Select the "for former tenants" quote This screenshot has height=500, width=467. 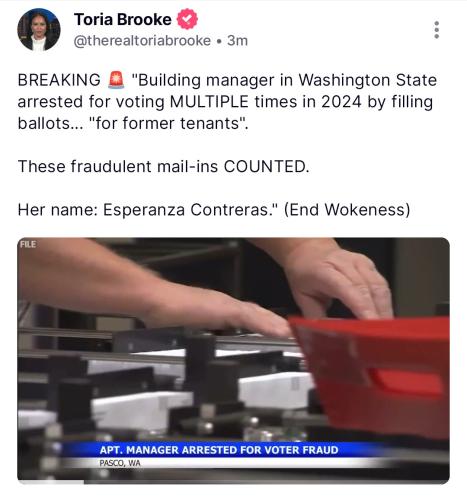[168, 123]
